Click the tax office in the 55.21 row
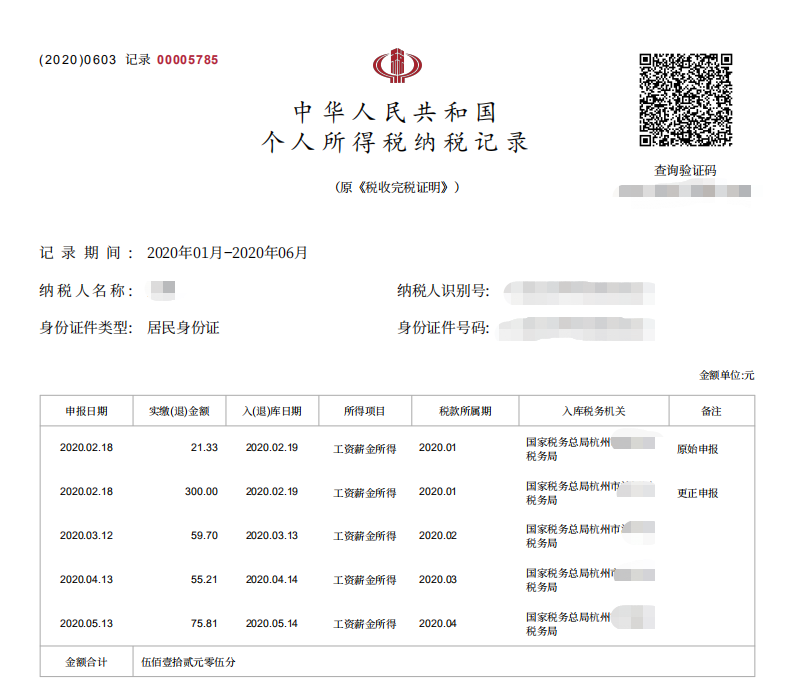The height and width of the screenshot is (689, 809). [x=590, y=580]
